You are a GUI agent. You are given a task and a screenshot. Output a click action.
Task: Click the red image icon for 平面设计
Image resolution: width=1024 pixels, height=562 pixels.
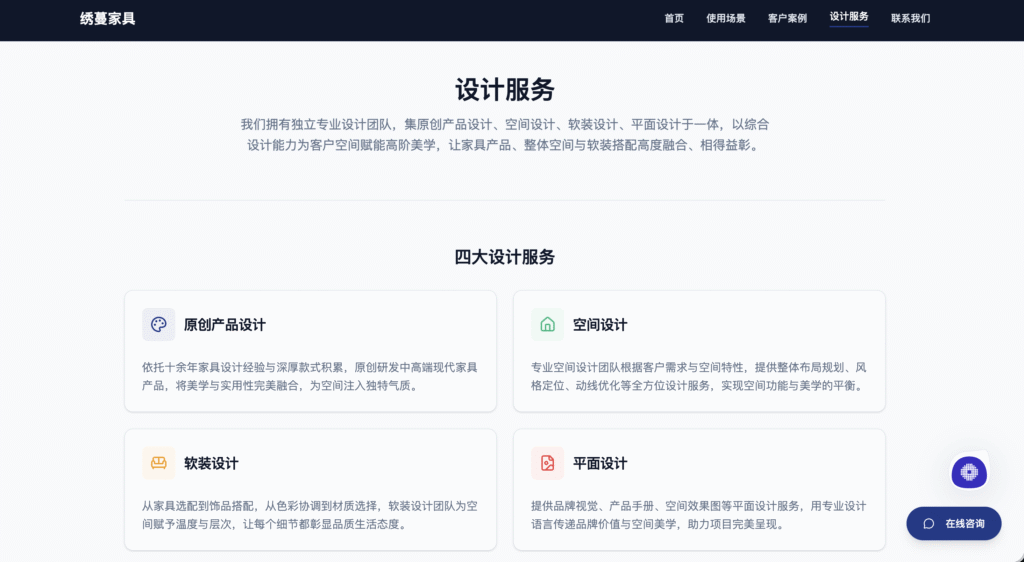(x=547, y=463)
